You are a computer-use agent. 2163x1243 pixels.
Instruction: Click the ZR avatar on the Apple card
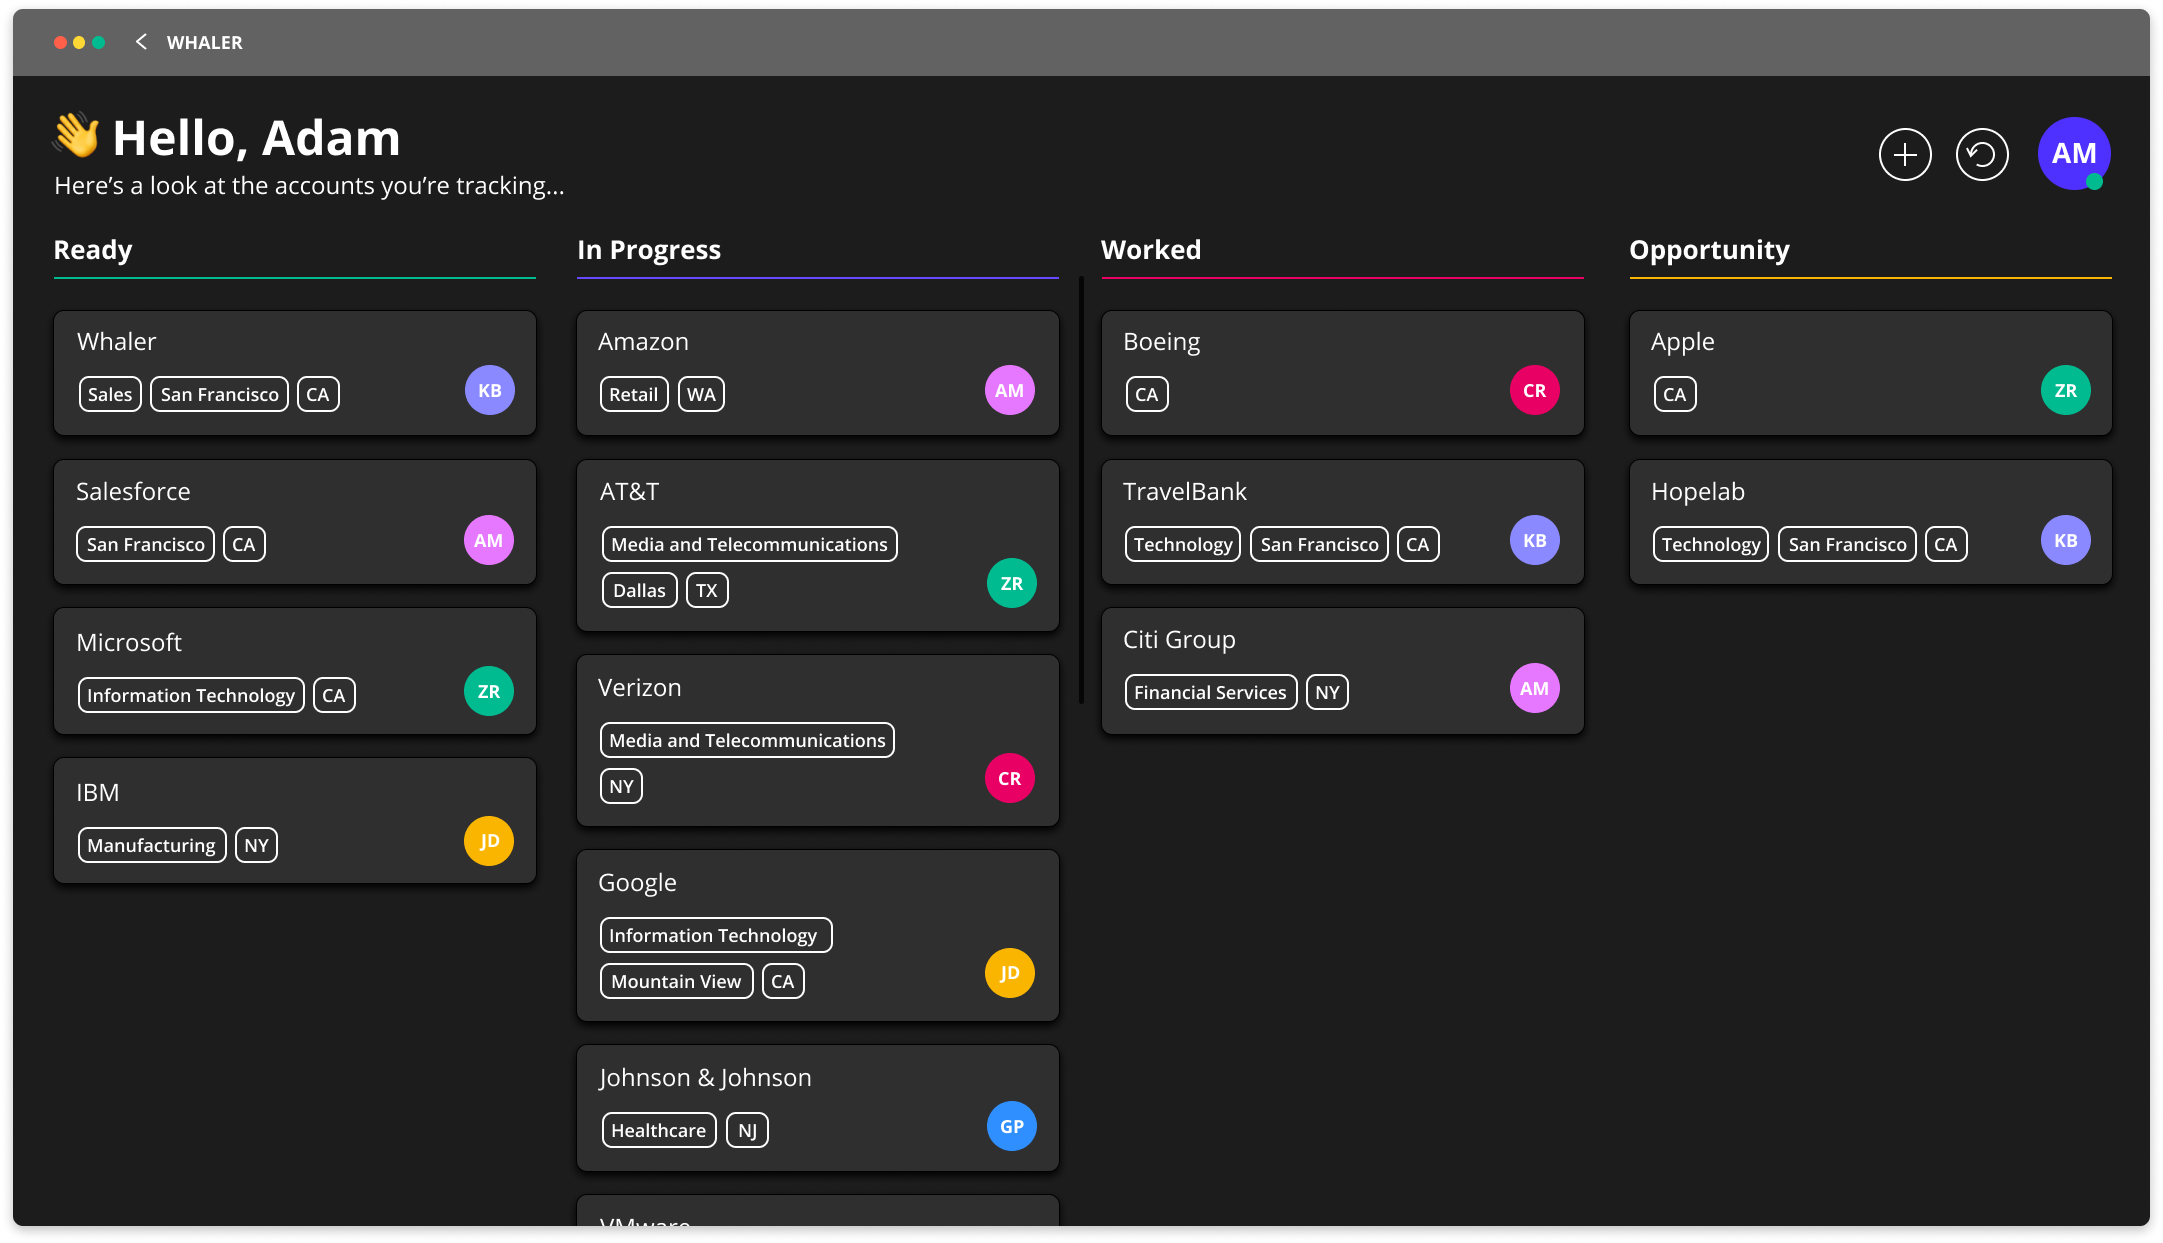tap(2066, 390)
